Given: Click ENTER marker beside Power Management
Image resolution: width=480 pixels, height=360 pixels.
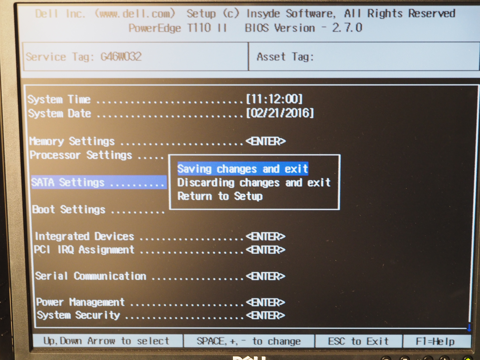Looking at the screenshot, I should point(266,302).
